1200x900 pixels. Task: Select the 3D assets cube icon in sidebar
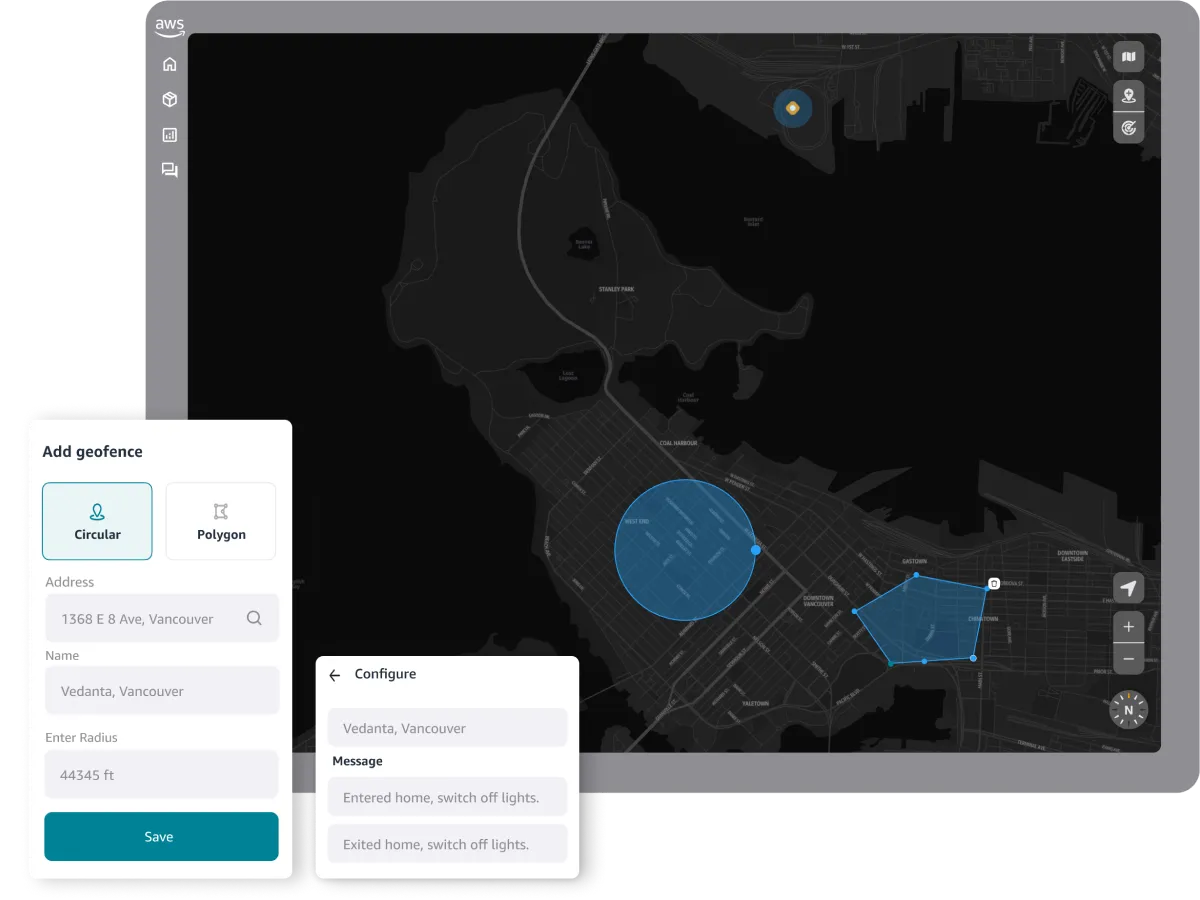tap(169, 99)
